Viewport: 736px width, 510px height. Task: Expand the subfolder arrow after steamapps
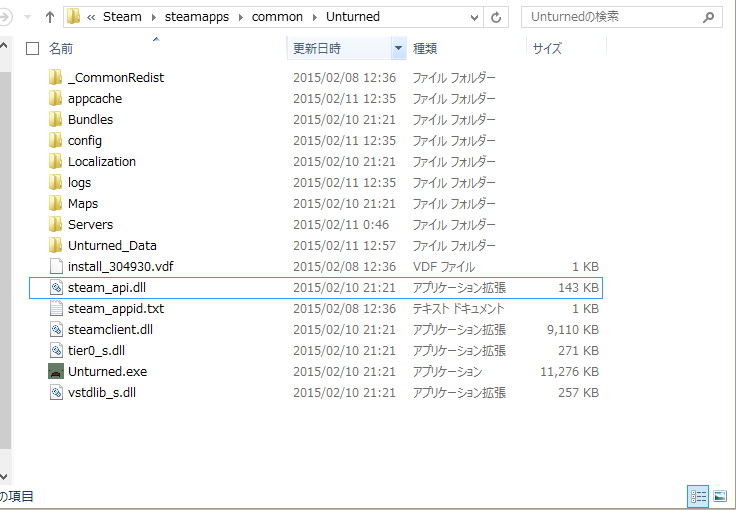241,17
